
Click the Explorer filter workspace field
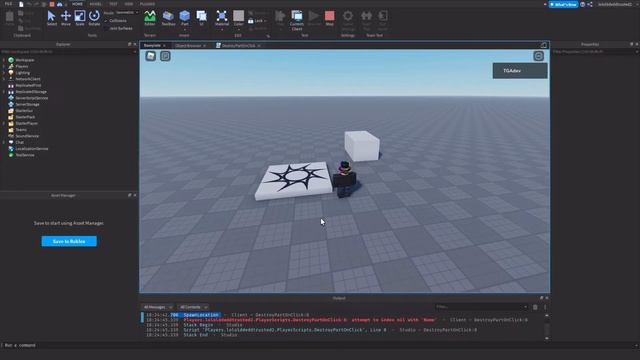click(69, 52)
